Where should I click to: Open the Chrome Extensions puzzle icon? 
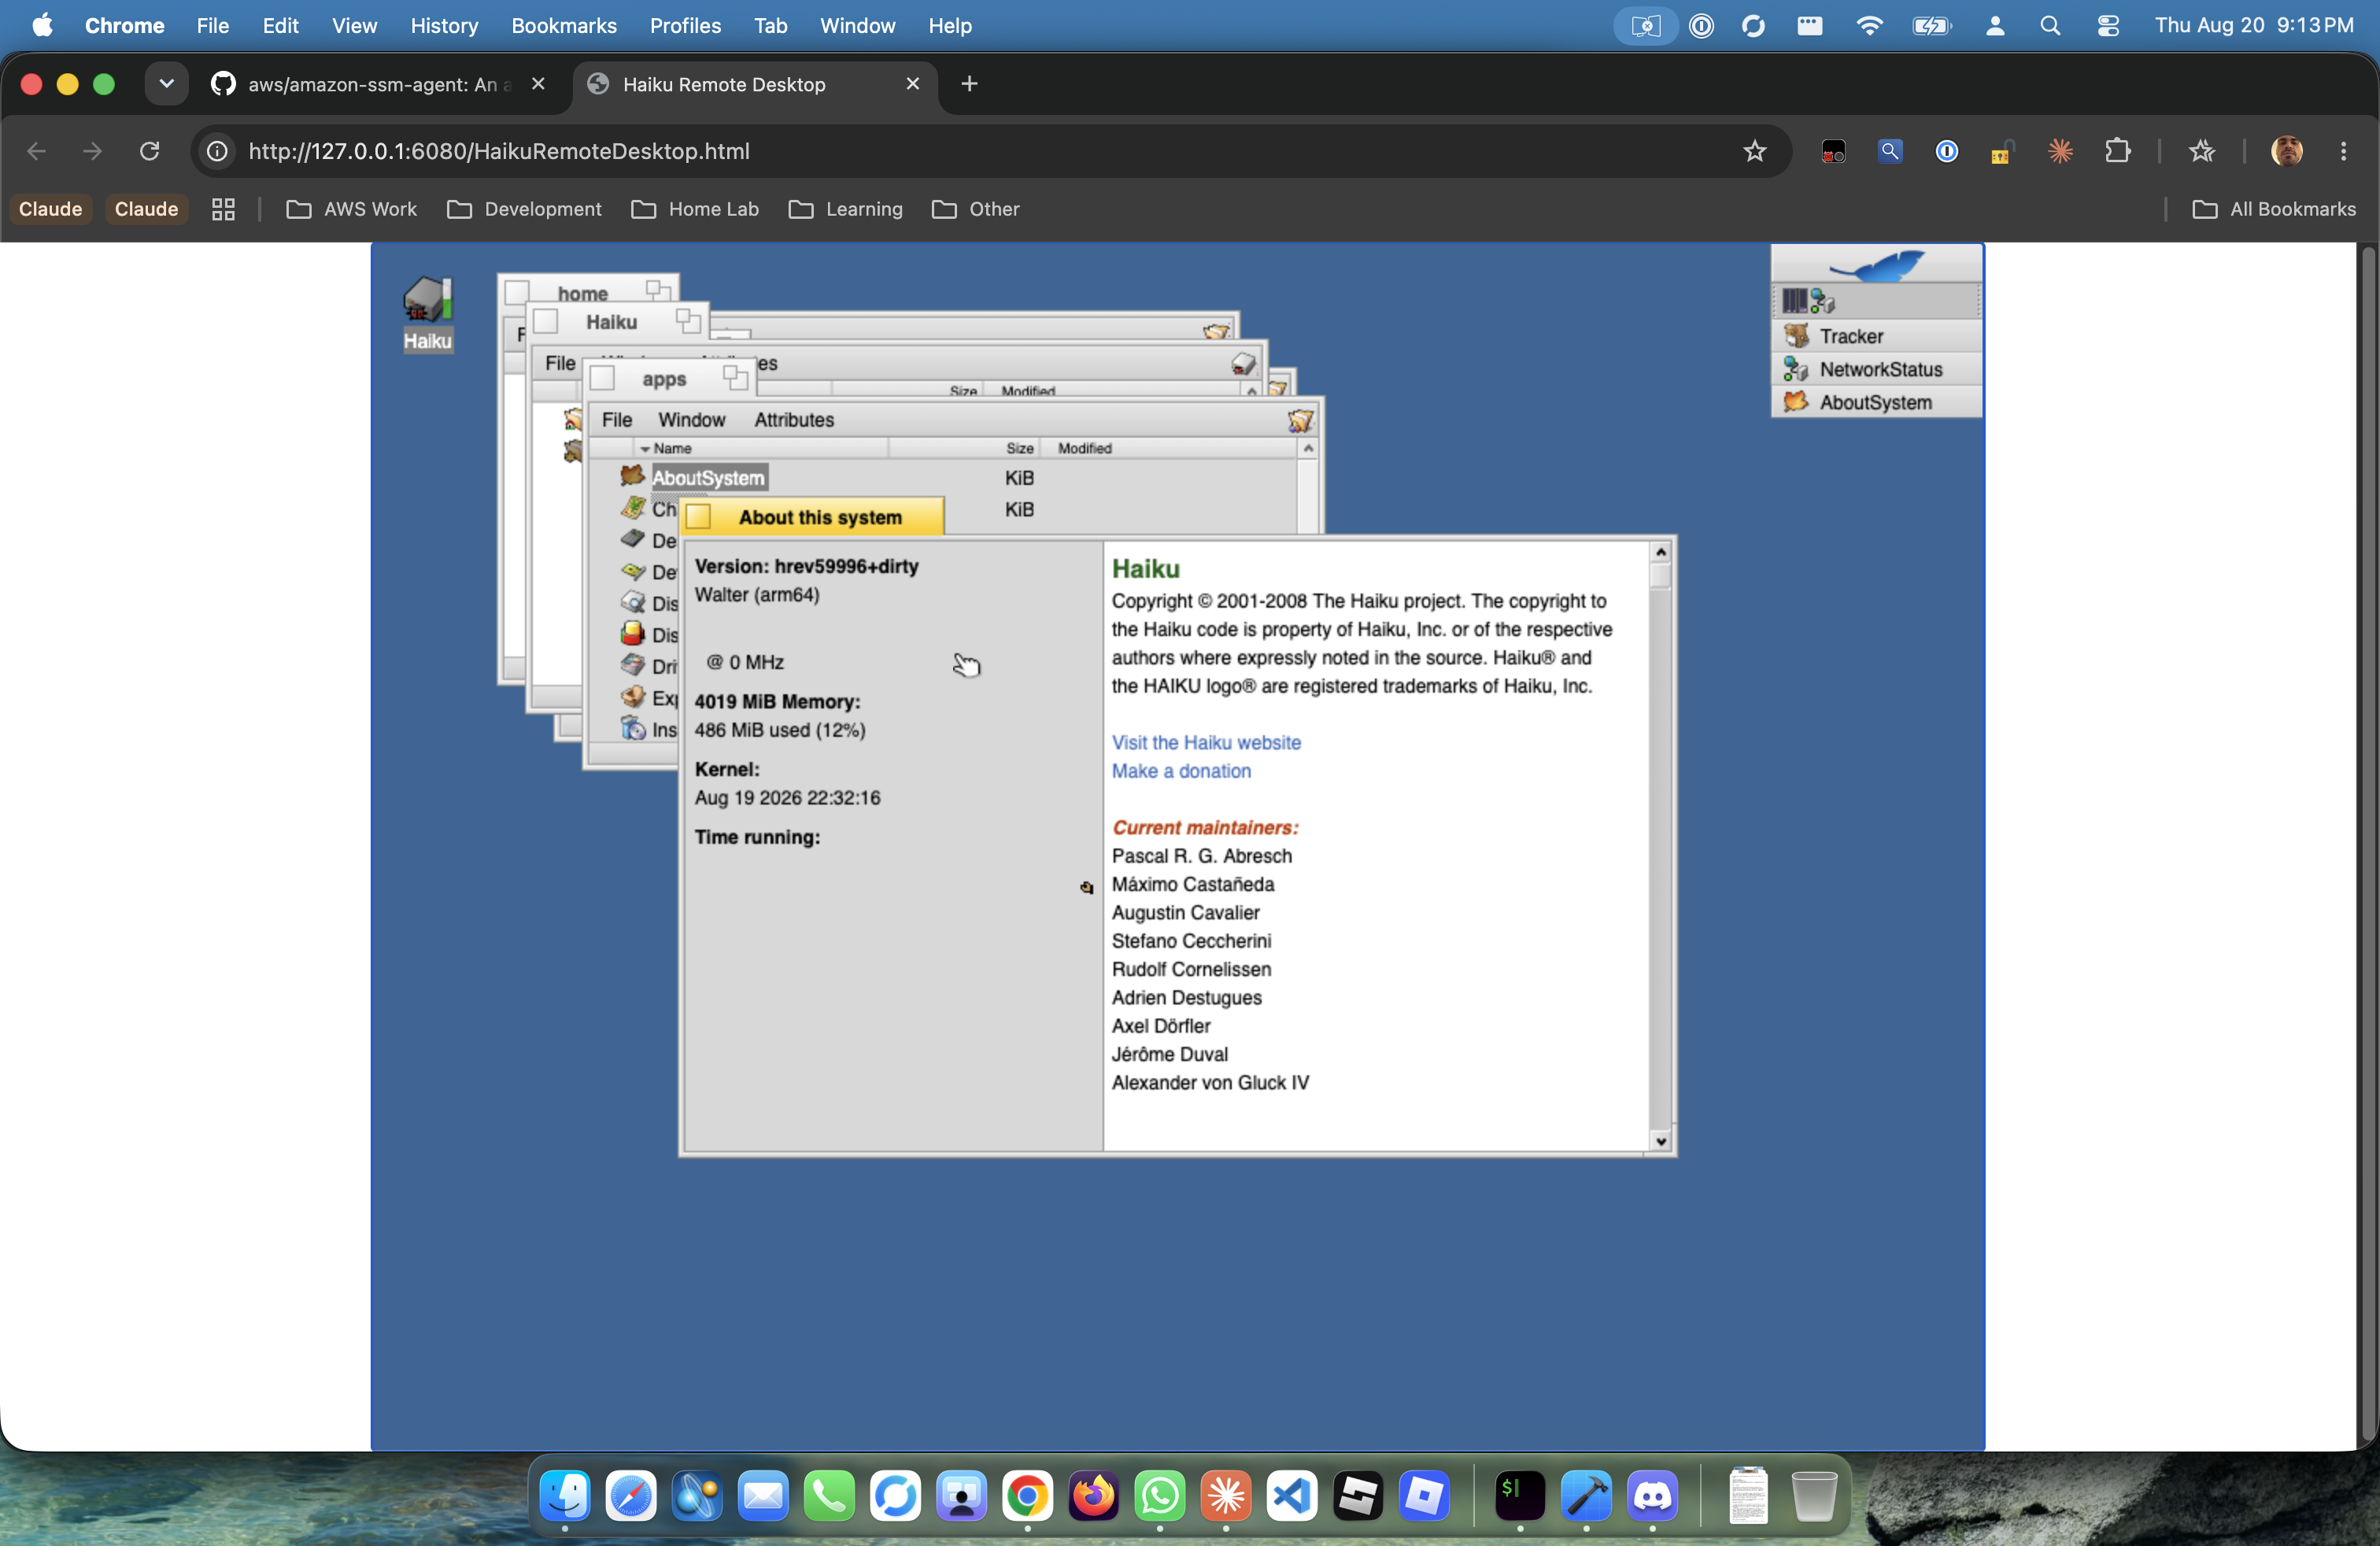pyautogui.click(x=2117, y=151)
